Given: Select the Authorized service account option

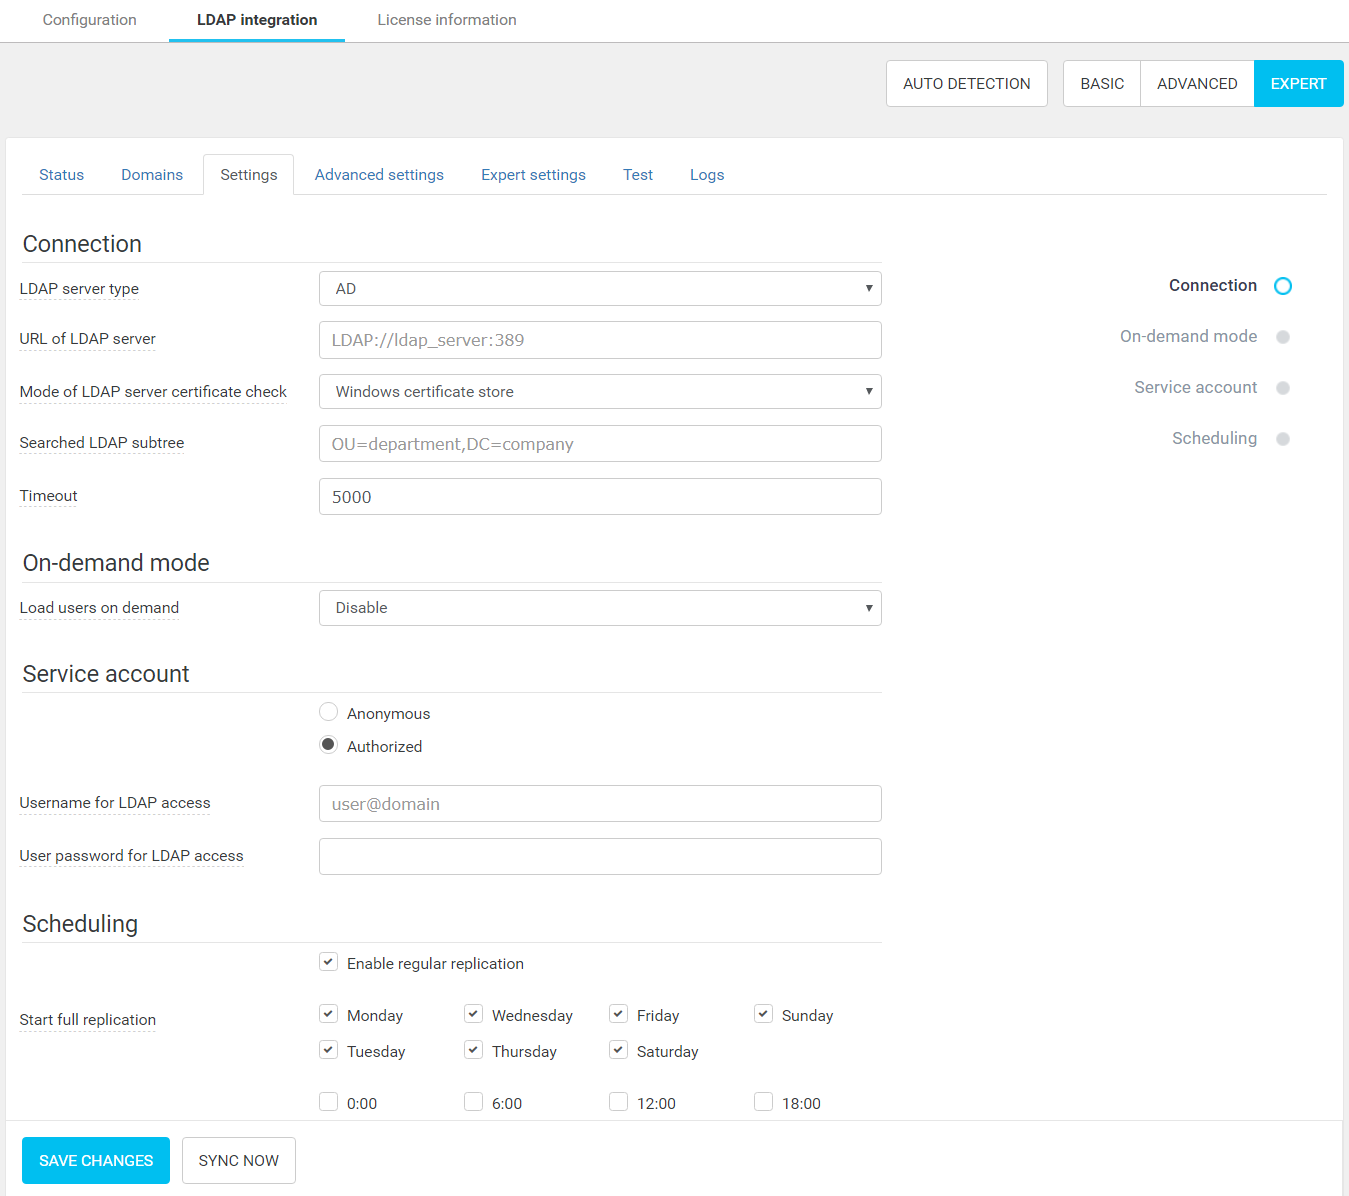Looking at the screenshot, I should pos(328,745).
